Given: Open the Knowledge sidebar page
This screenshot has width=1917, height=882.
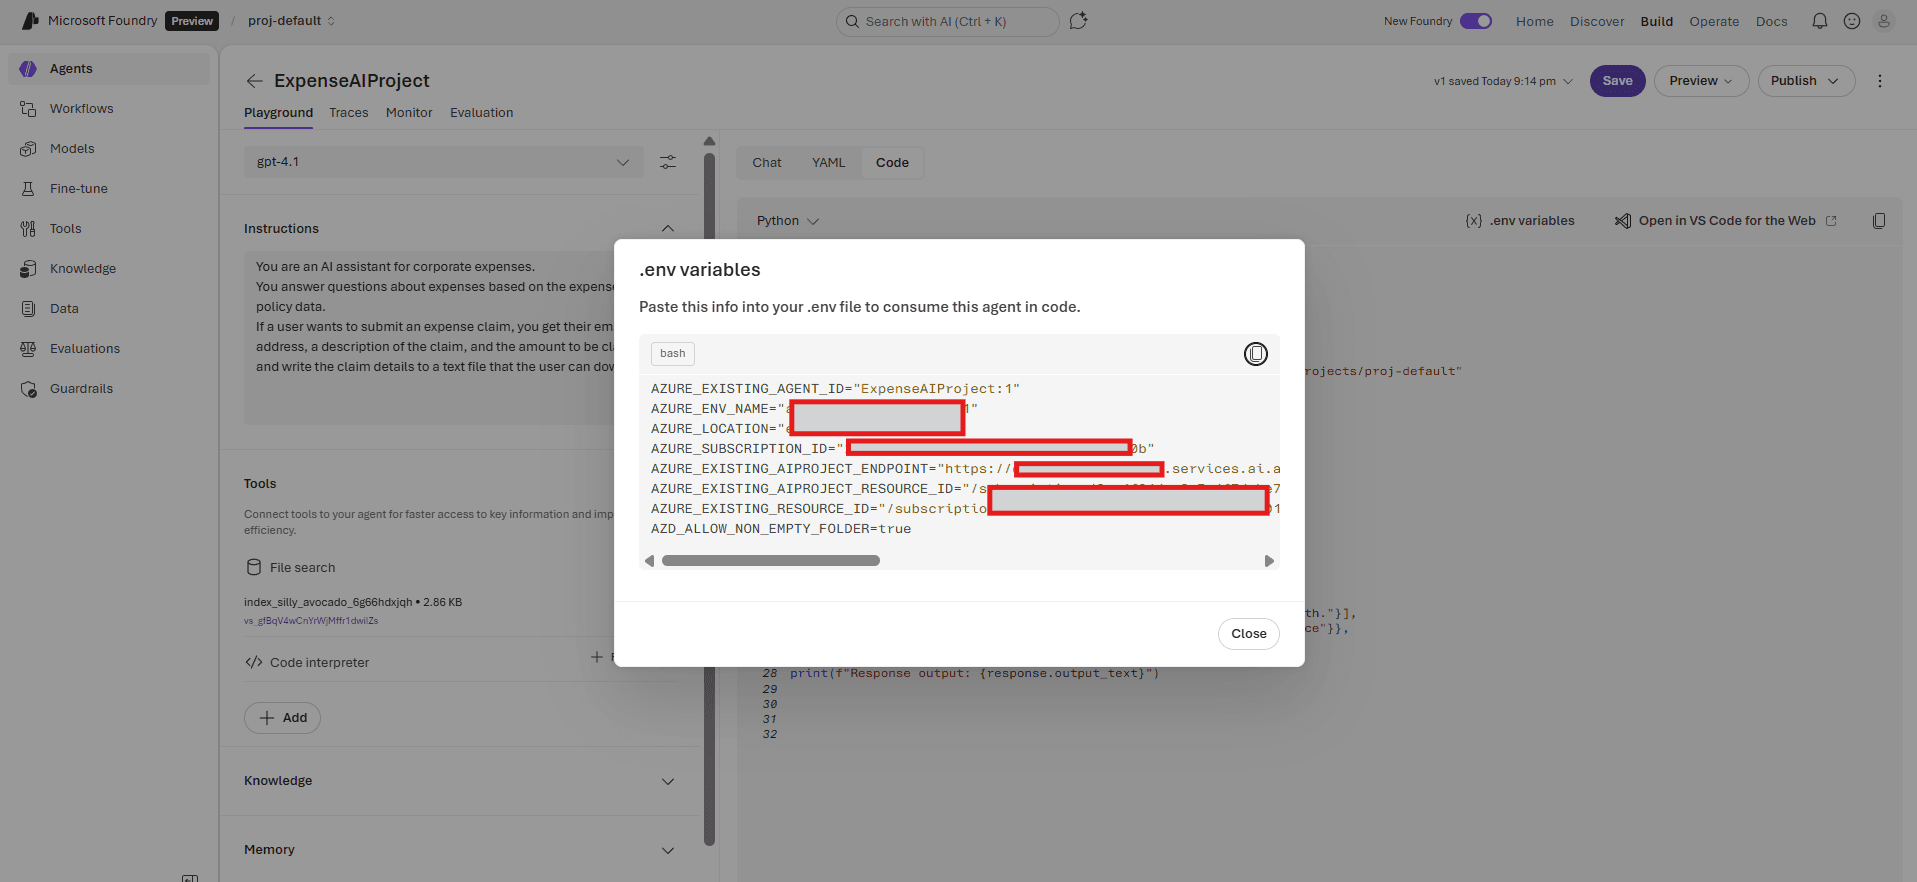Looking at the screenshot, I should tap(109, 269).
